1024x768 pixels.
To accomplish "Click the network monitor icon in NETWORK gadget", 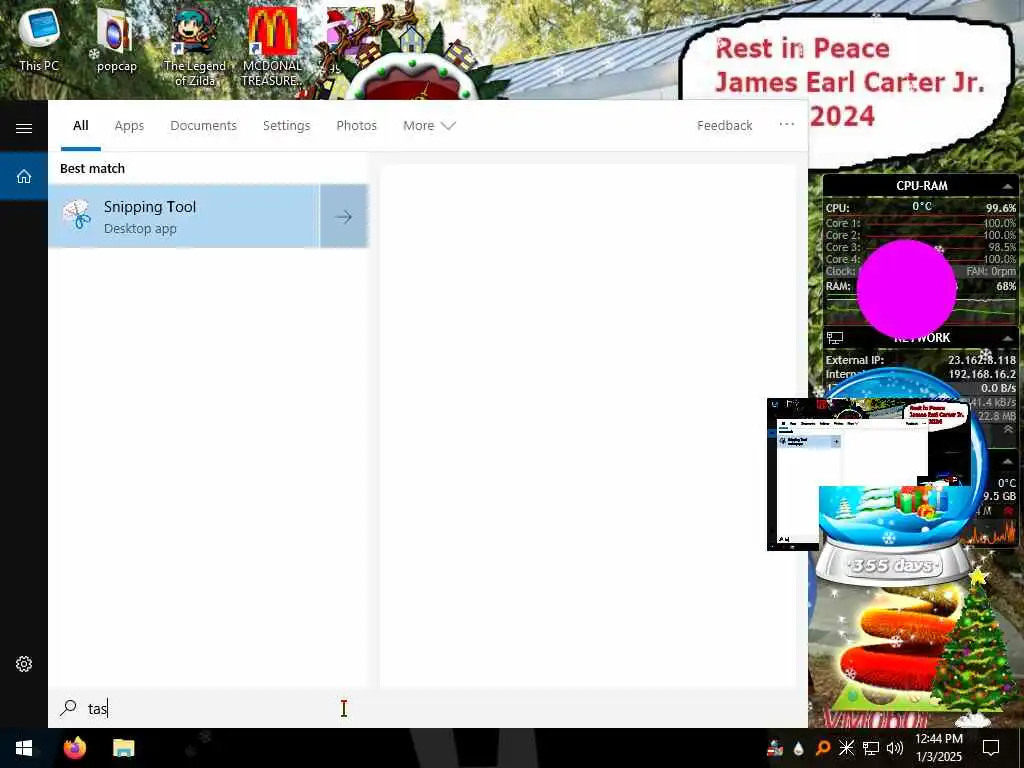I will tap(835, 338).
